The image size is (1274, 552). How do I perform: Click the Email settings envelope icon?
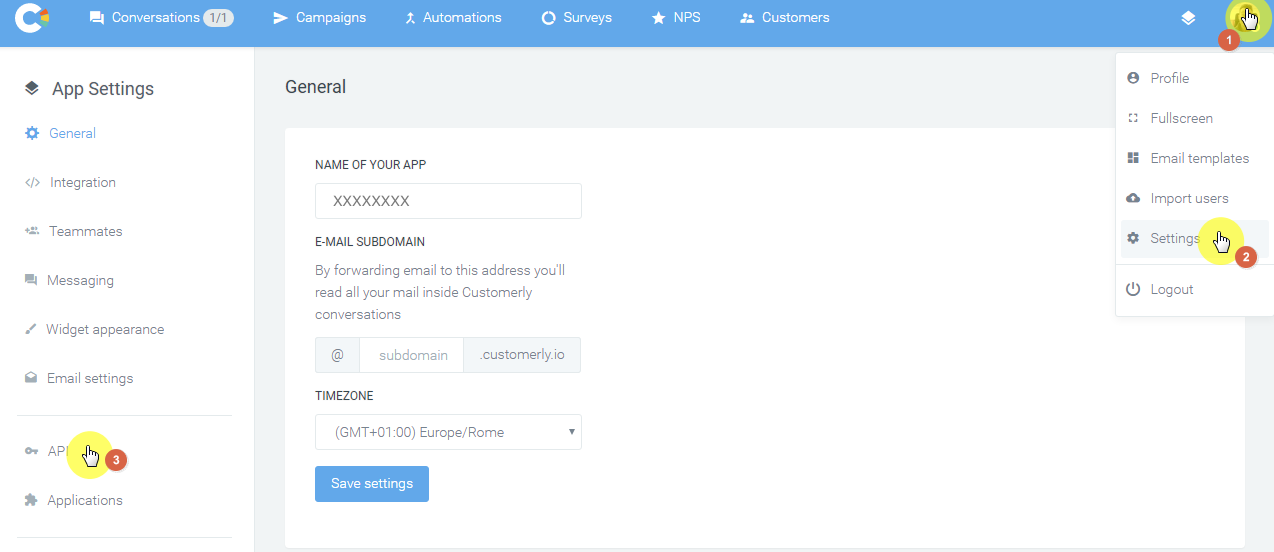coord(31,378)
